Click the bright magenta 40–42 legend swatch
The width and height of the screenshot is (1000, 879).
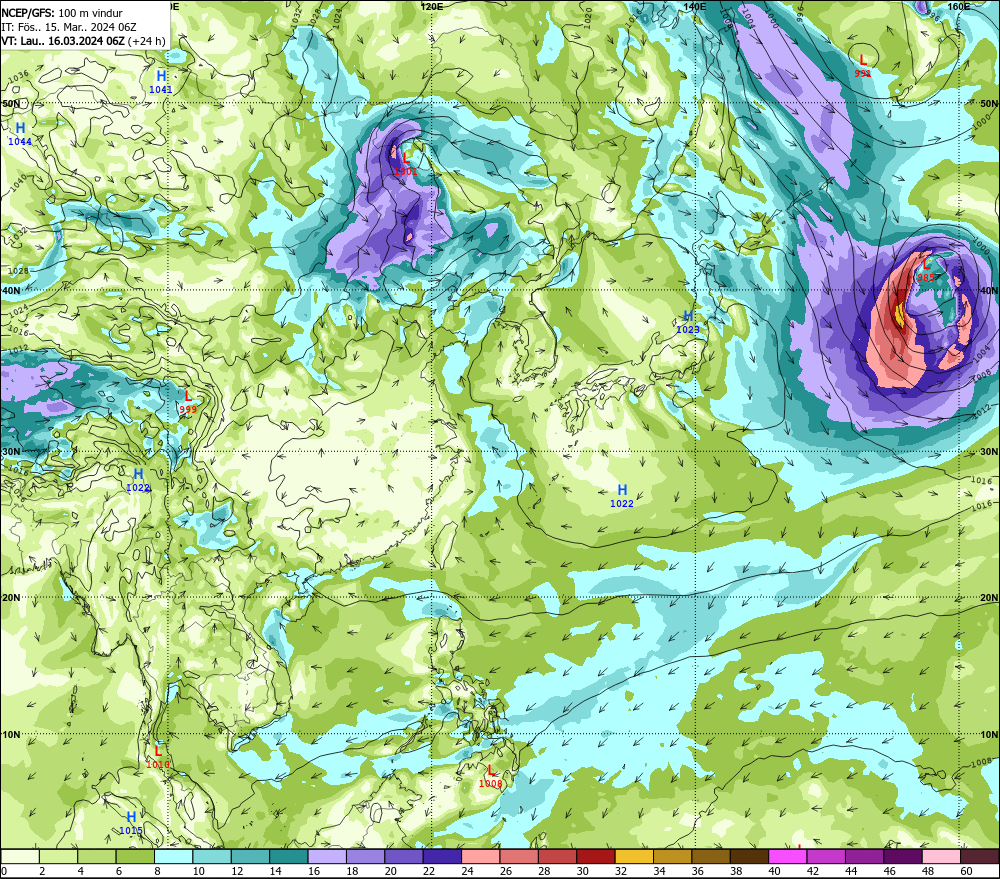click(788, 856)
